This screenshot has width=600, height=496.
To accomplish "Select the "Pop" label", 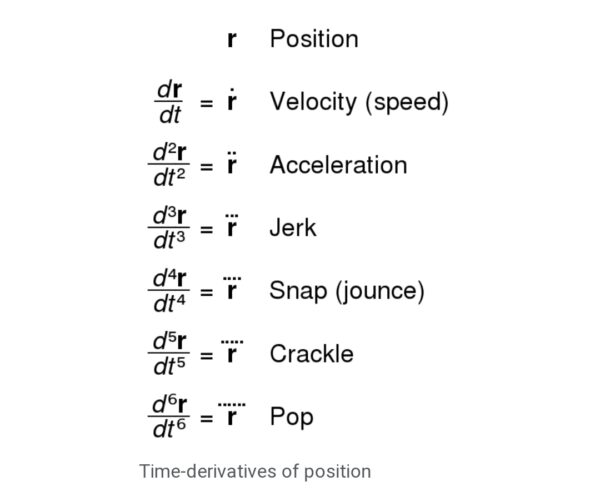I will pyautogui.click(x=291, y=416).
